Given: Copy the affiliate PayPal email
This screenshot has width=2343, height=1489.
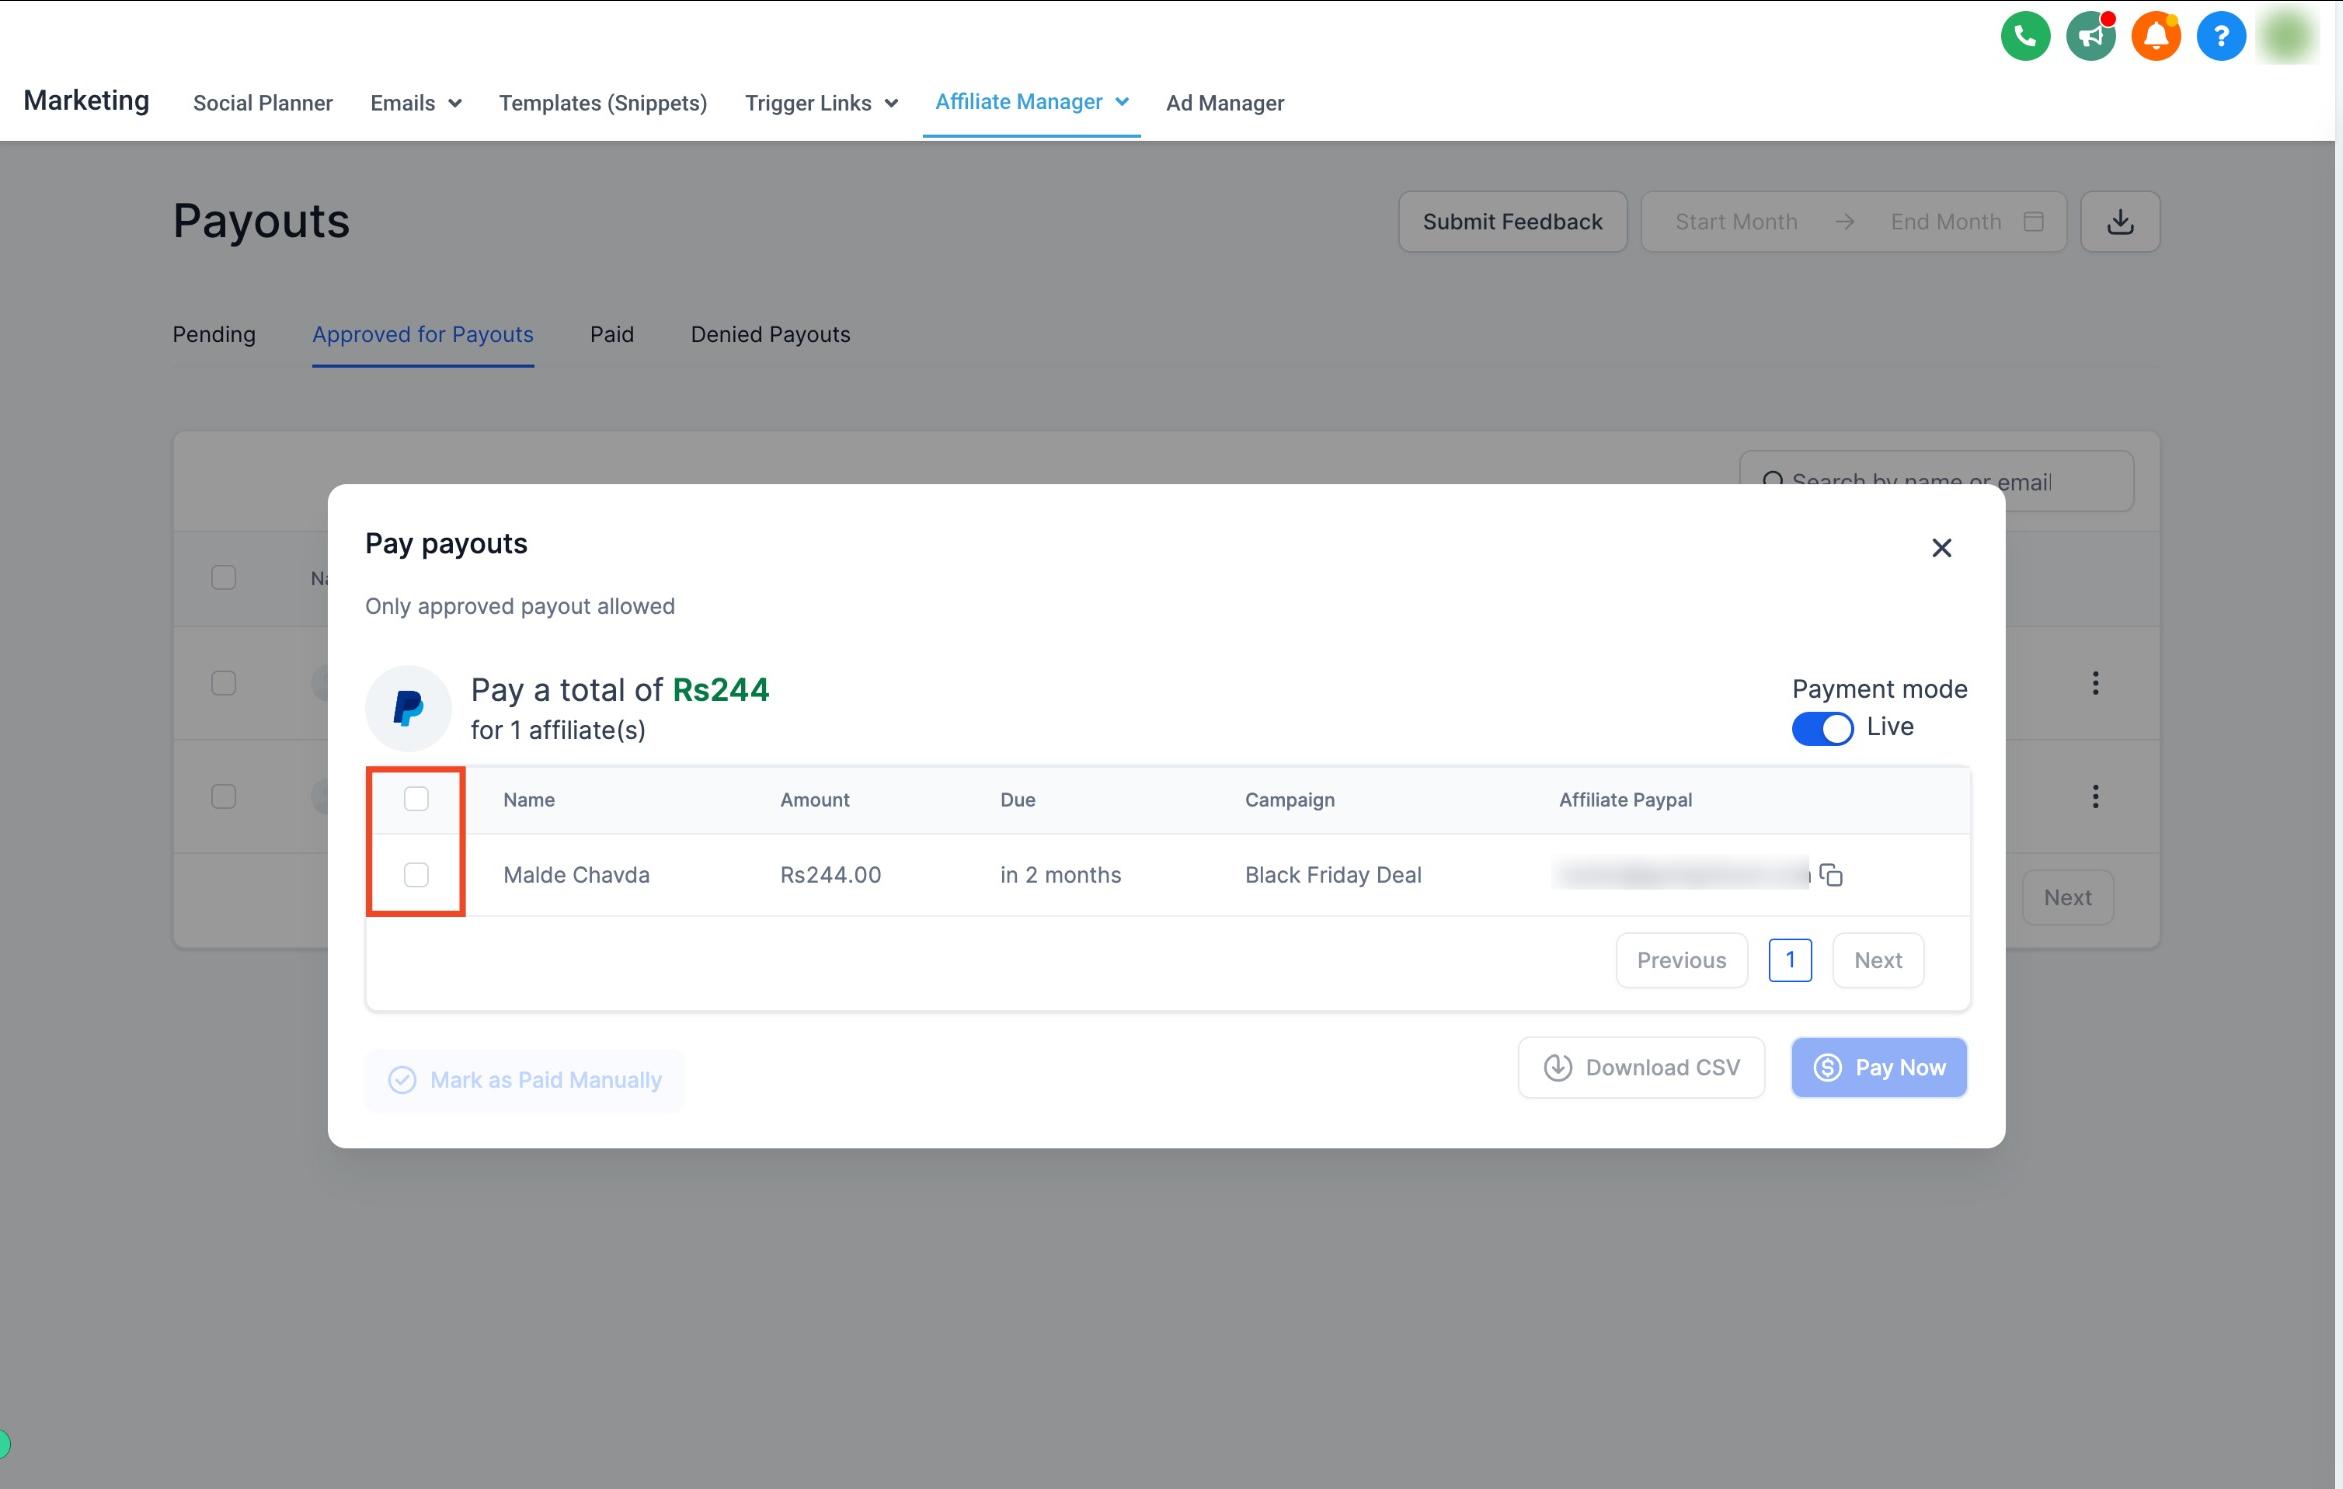Looking at the screenshot, I should (1831, 875).
